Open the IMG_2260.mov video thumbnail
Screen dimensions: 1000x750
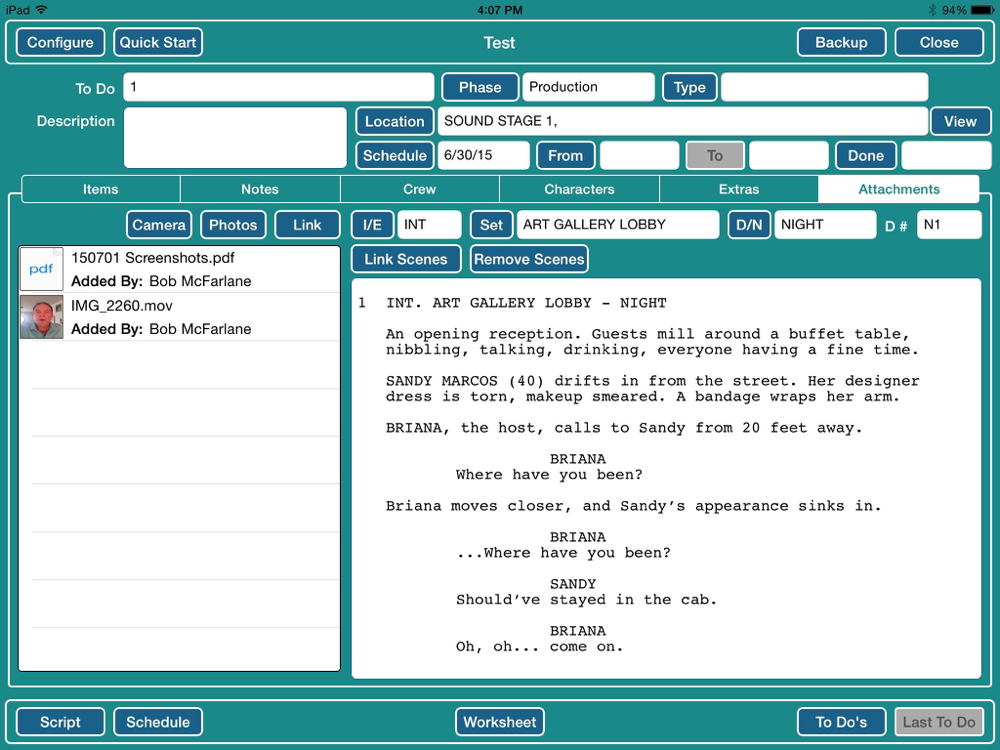41,317
